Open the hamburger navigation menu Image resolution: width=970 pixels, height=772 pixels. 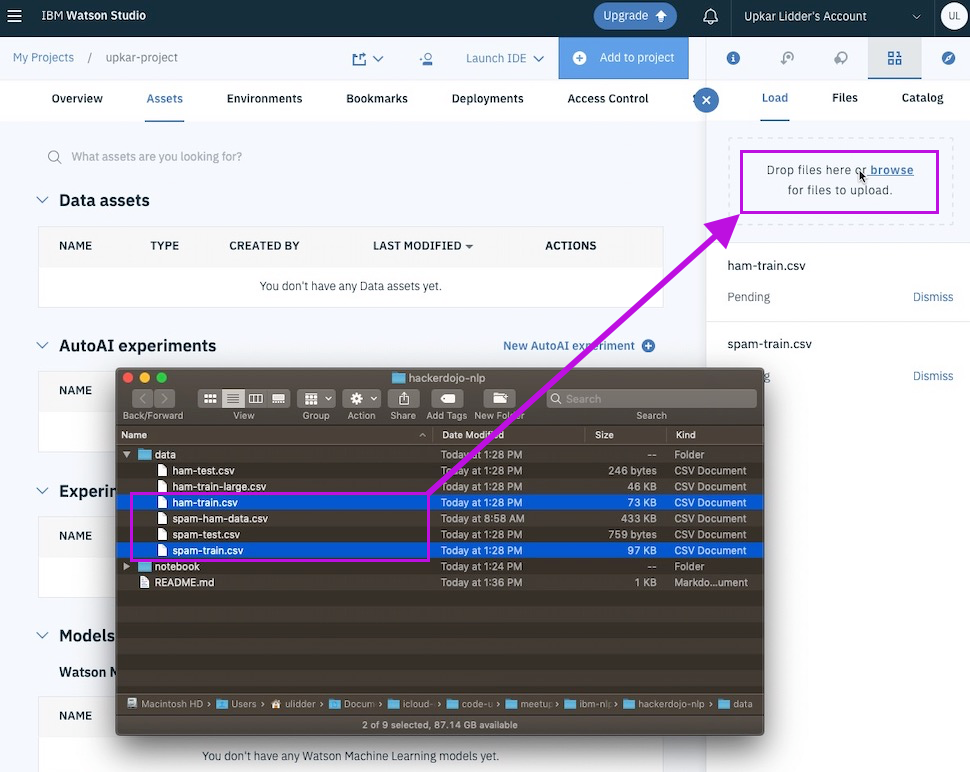point(14,15)
